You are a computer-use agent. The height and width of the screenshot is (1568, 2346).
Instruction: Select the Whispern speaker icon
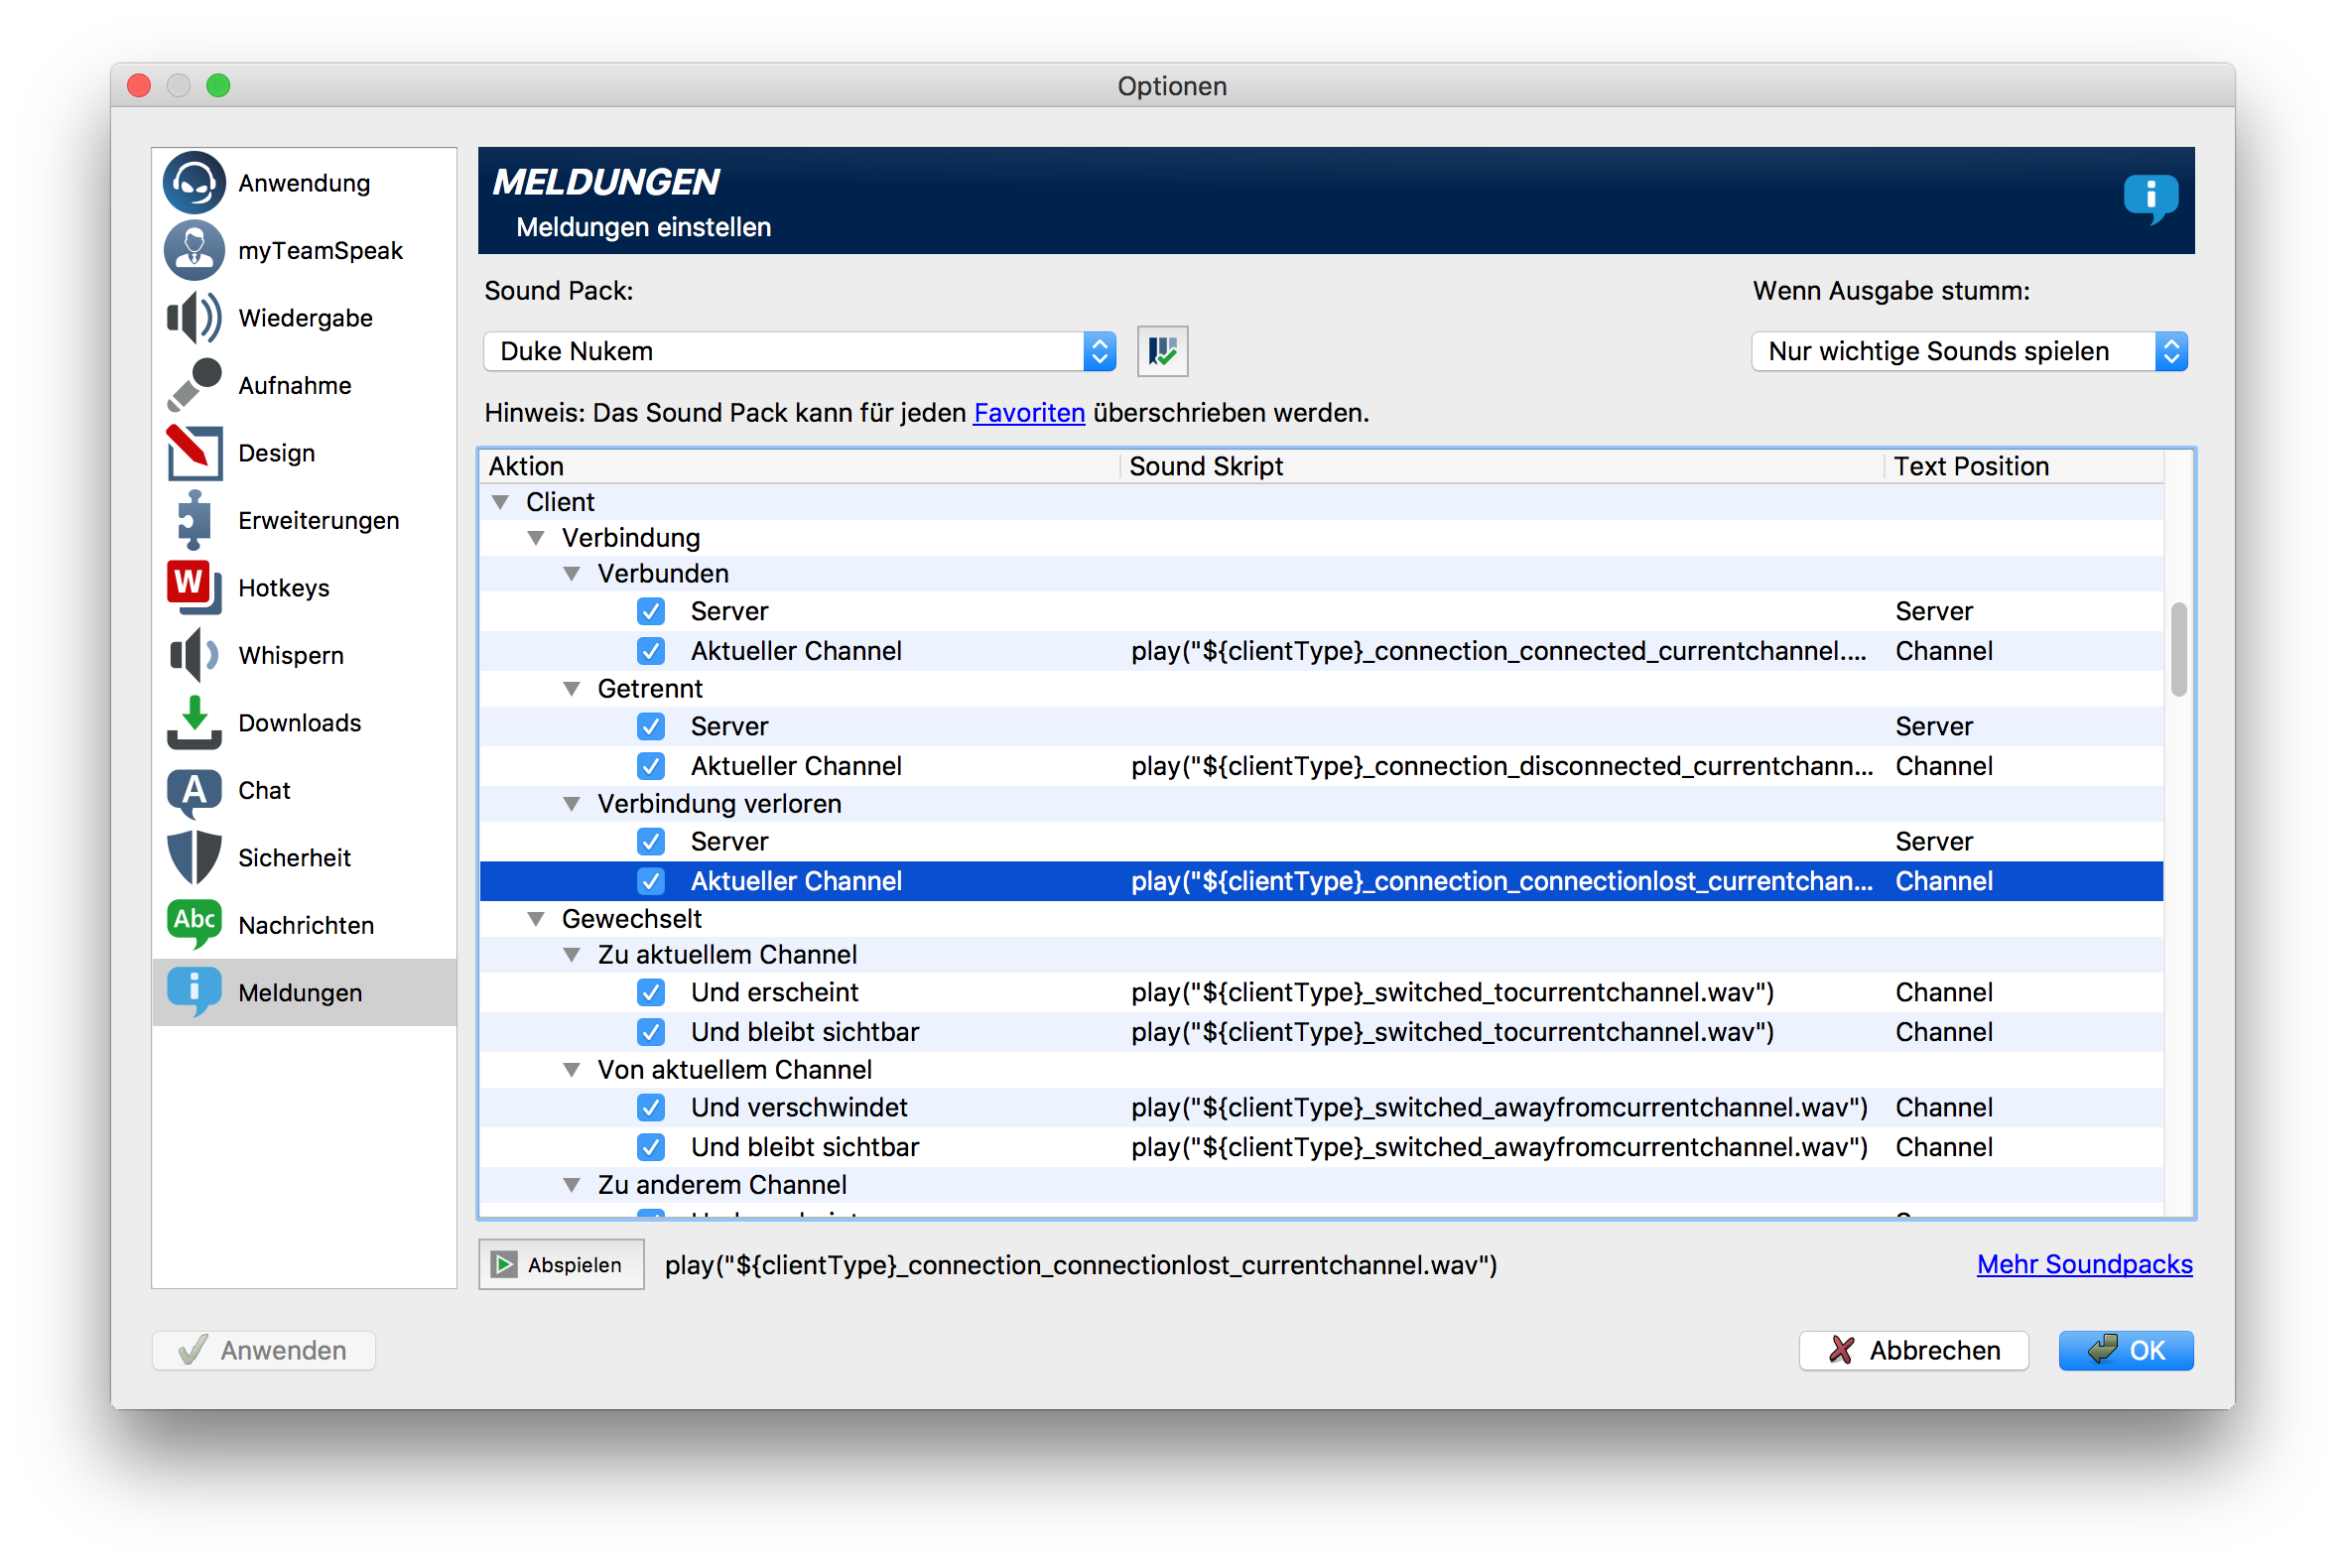click(194, 655)
